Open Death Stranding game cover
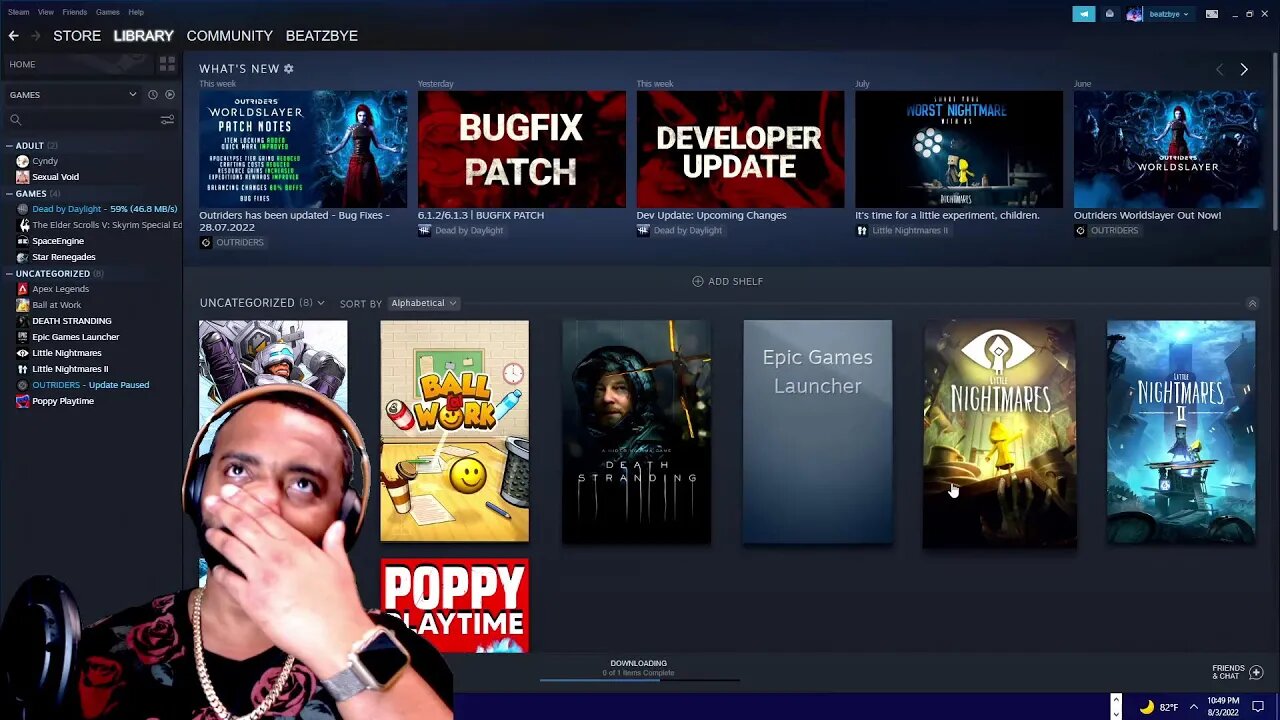This screenshot has height=720, width=1280. [636, 431]
